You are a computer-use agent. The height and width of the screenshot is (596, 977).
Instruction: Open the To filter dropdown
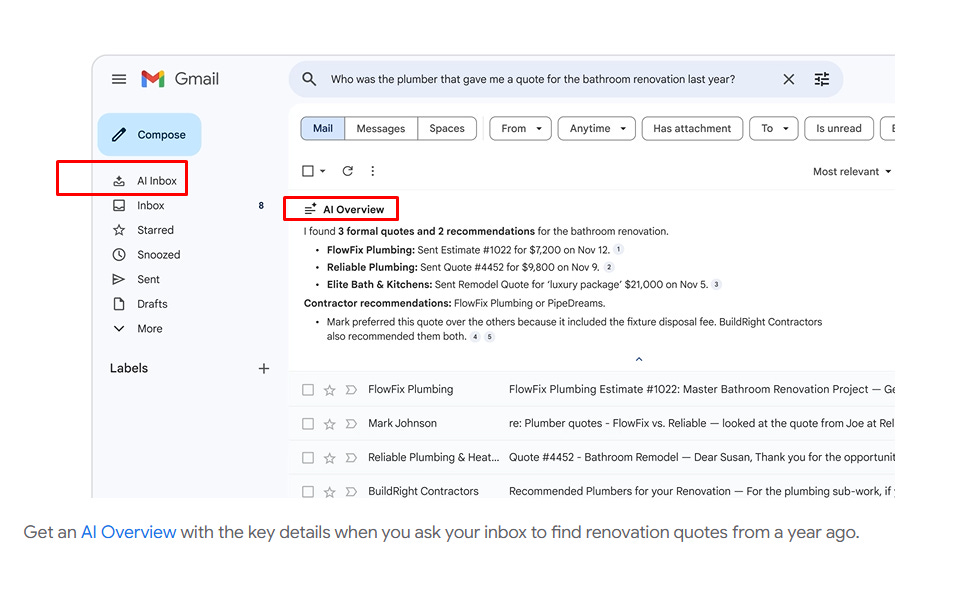coord(774,128)
